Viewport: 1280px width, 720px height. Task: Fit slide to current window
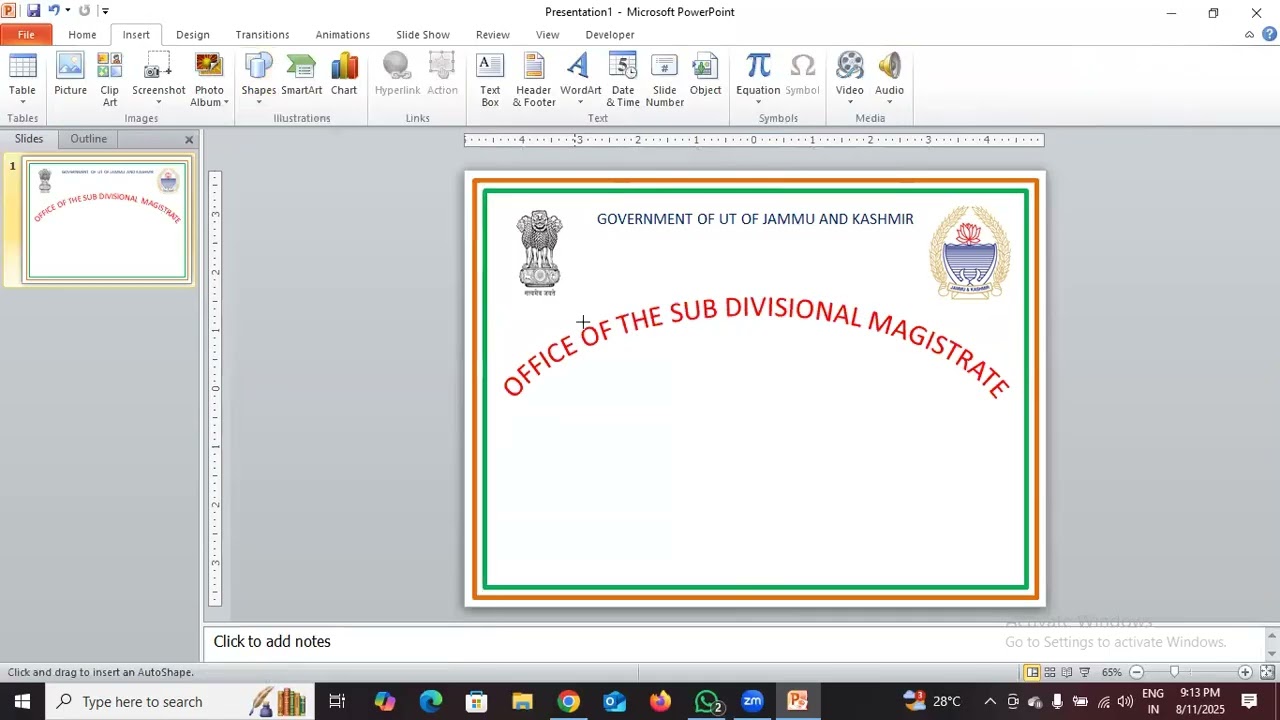click(1267, 672)
